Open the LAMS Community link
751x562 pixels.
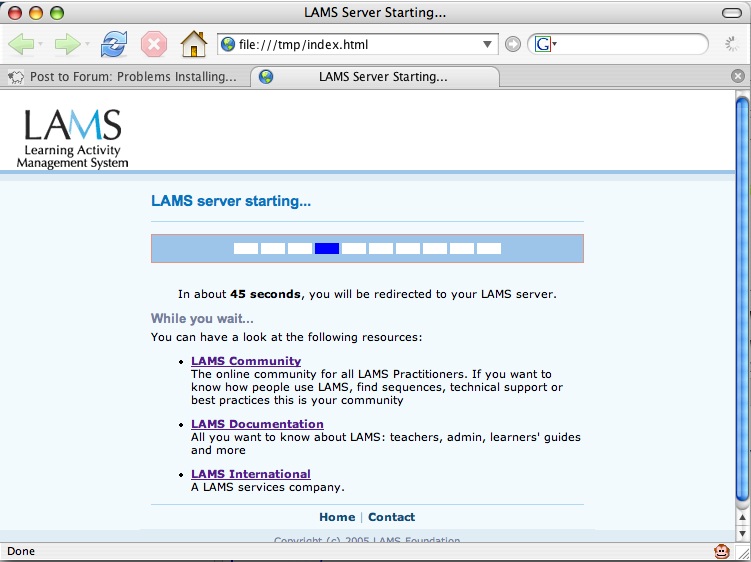(246, 361)
